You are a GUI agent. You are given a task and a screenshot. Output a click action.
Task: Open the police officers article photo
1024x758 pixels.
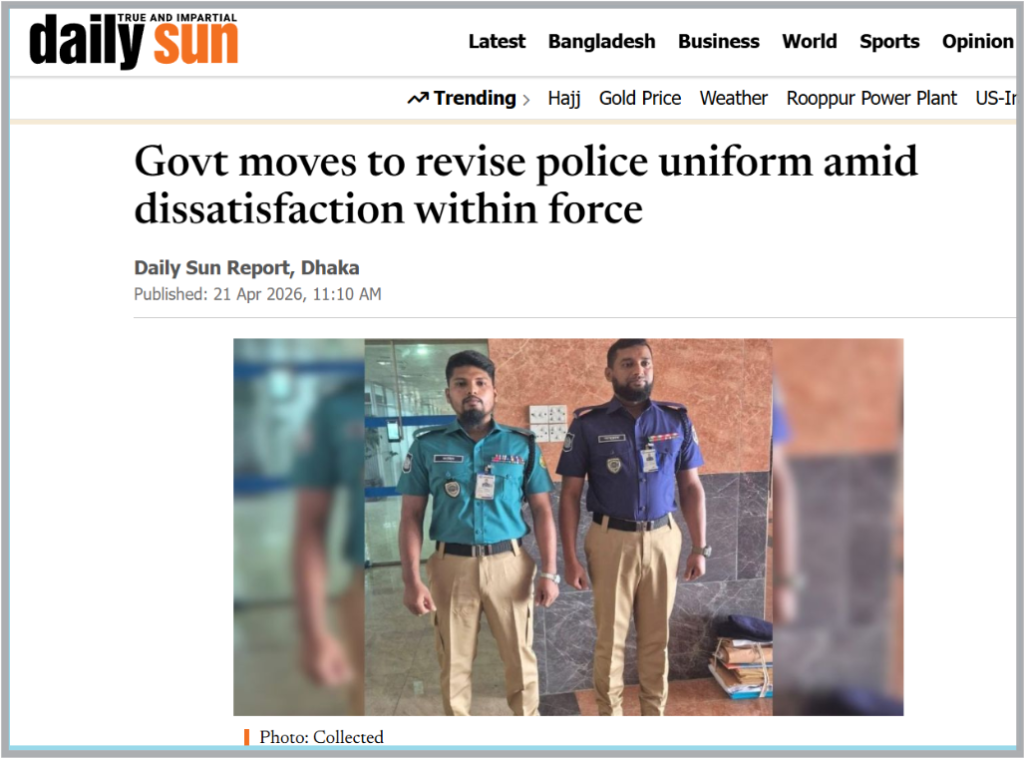pyautogui.click(x=568, y=527)
